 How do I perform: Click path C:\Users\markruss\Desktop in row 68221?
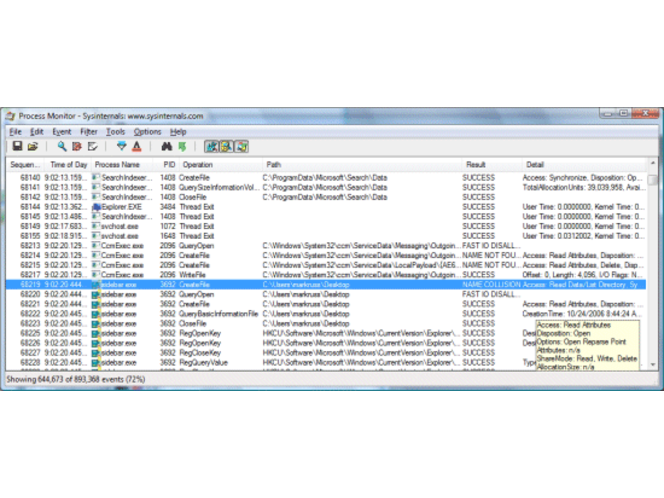coord(306,304)
